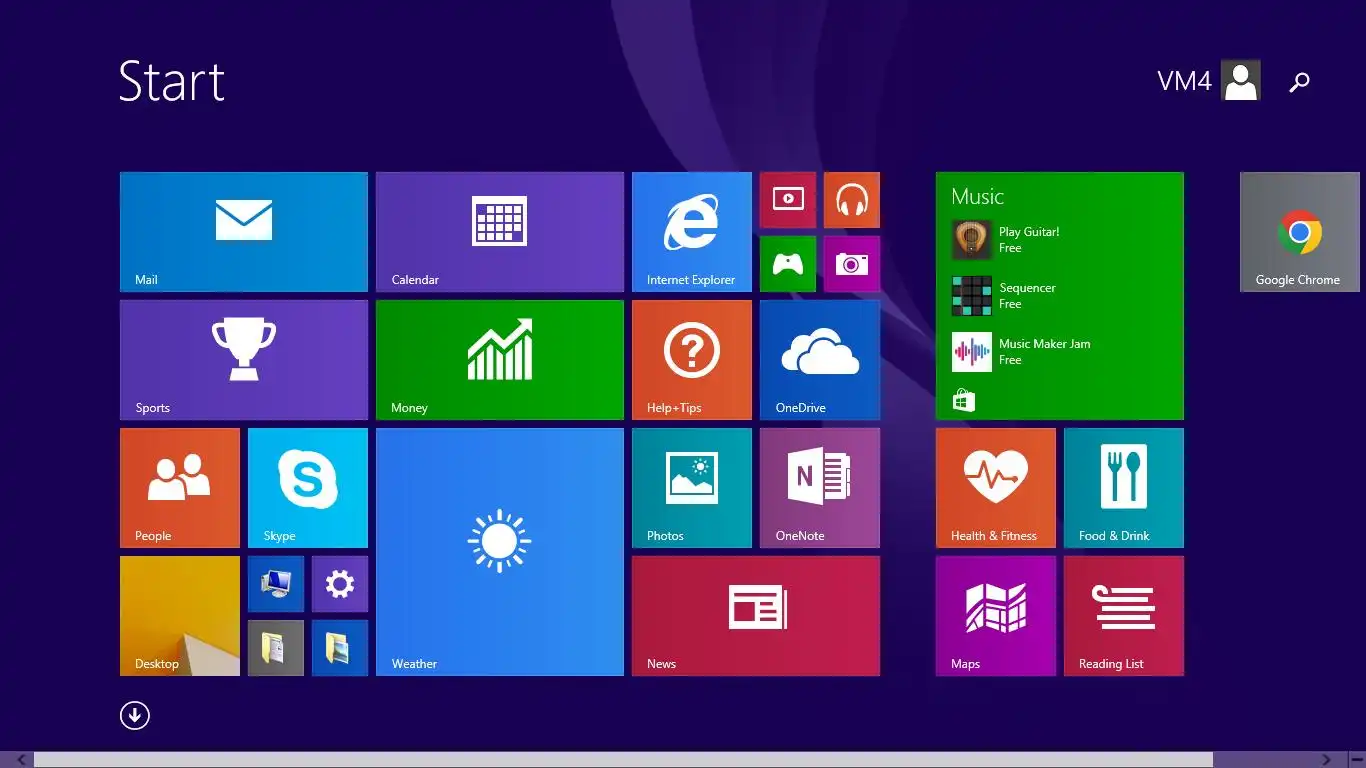Open the OneNote tile
This screenshot has width=1366, height=768.
point(820,488)
